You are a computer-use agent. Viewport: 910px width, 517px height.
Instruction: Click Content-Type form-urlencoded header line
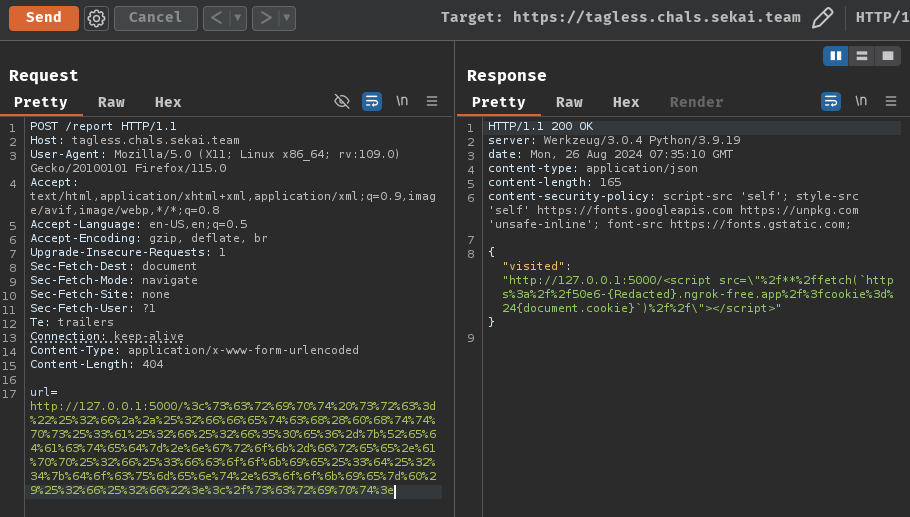click(x=194, y=350)
